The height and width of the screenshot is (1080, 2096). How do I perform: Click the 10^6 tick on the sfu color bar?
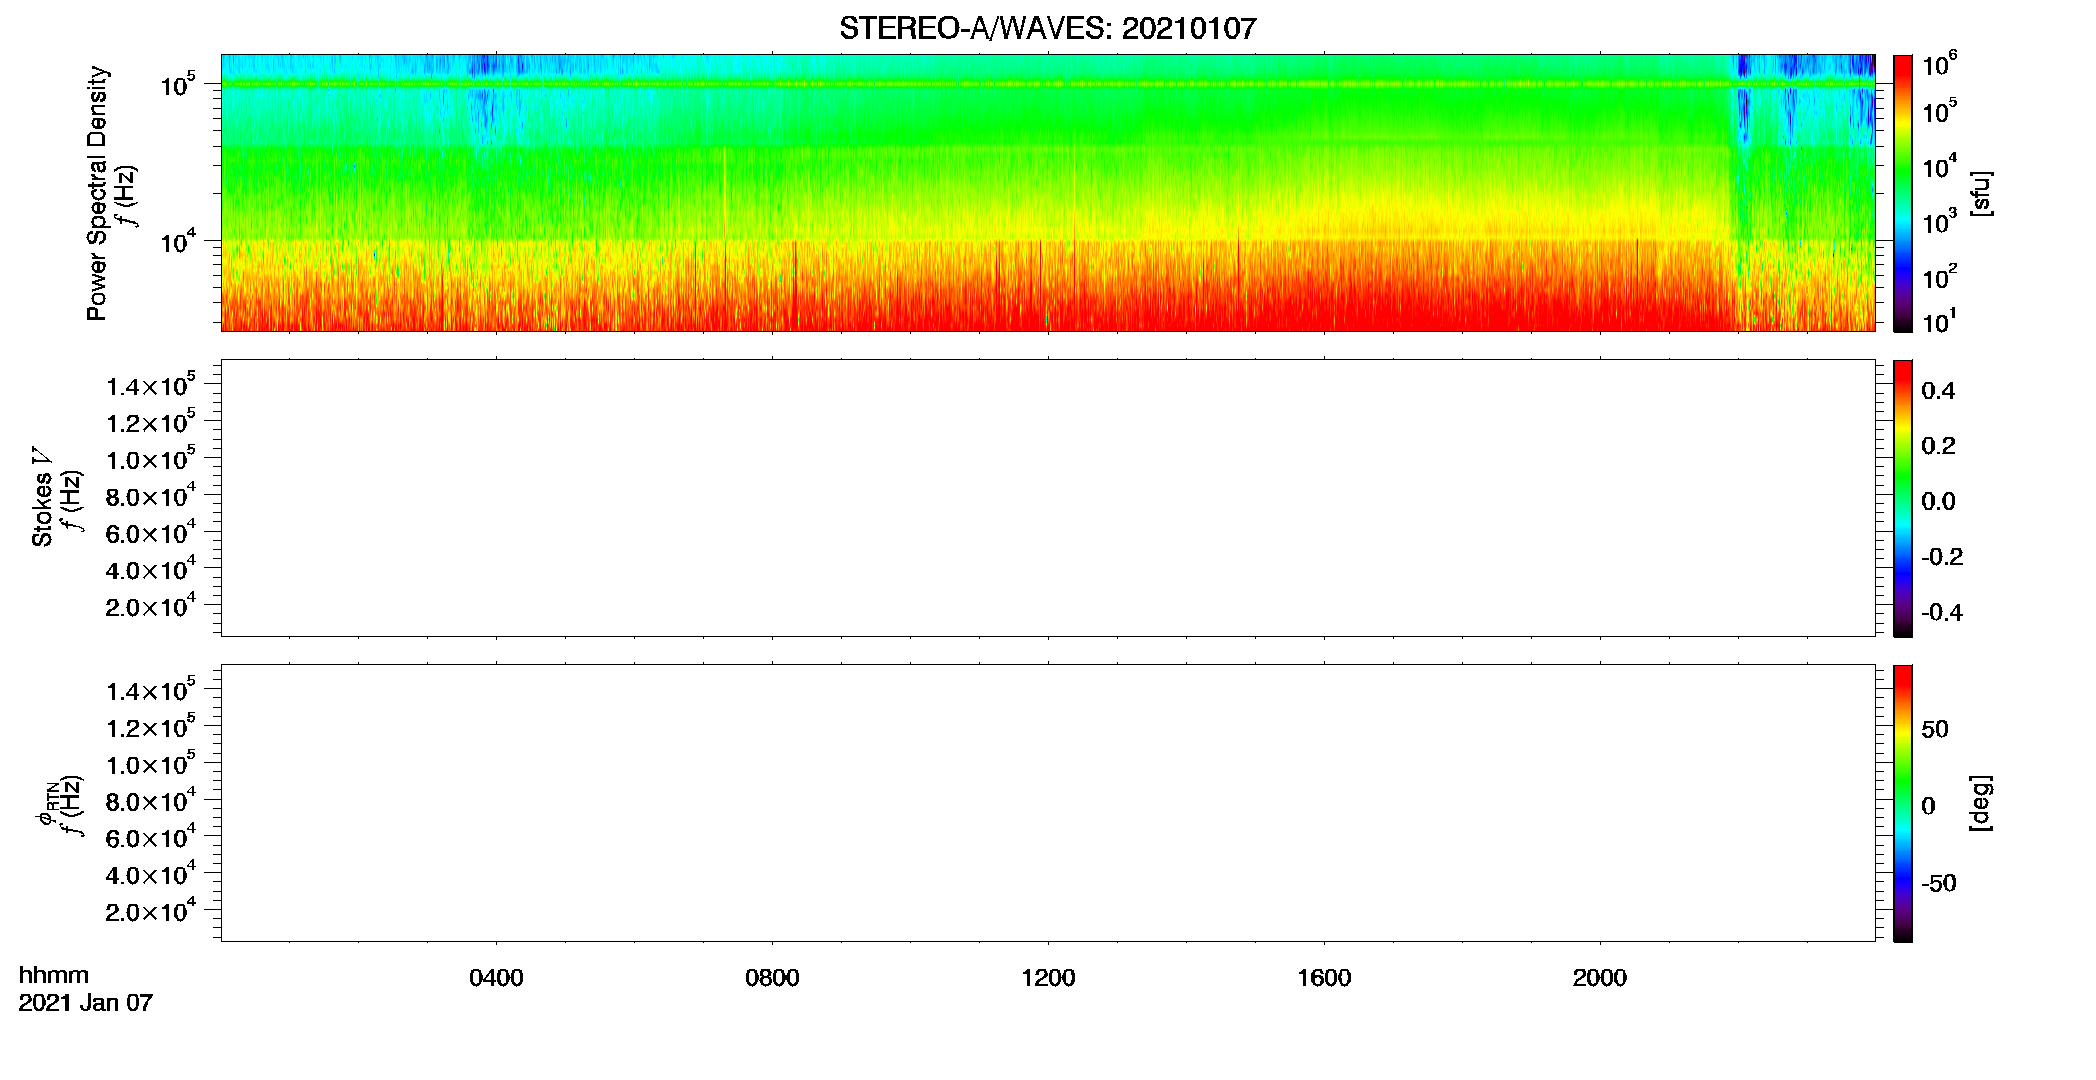(1940, 65)
